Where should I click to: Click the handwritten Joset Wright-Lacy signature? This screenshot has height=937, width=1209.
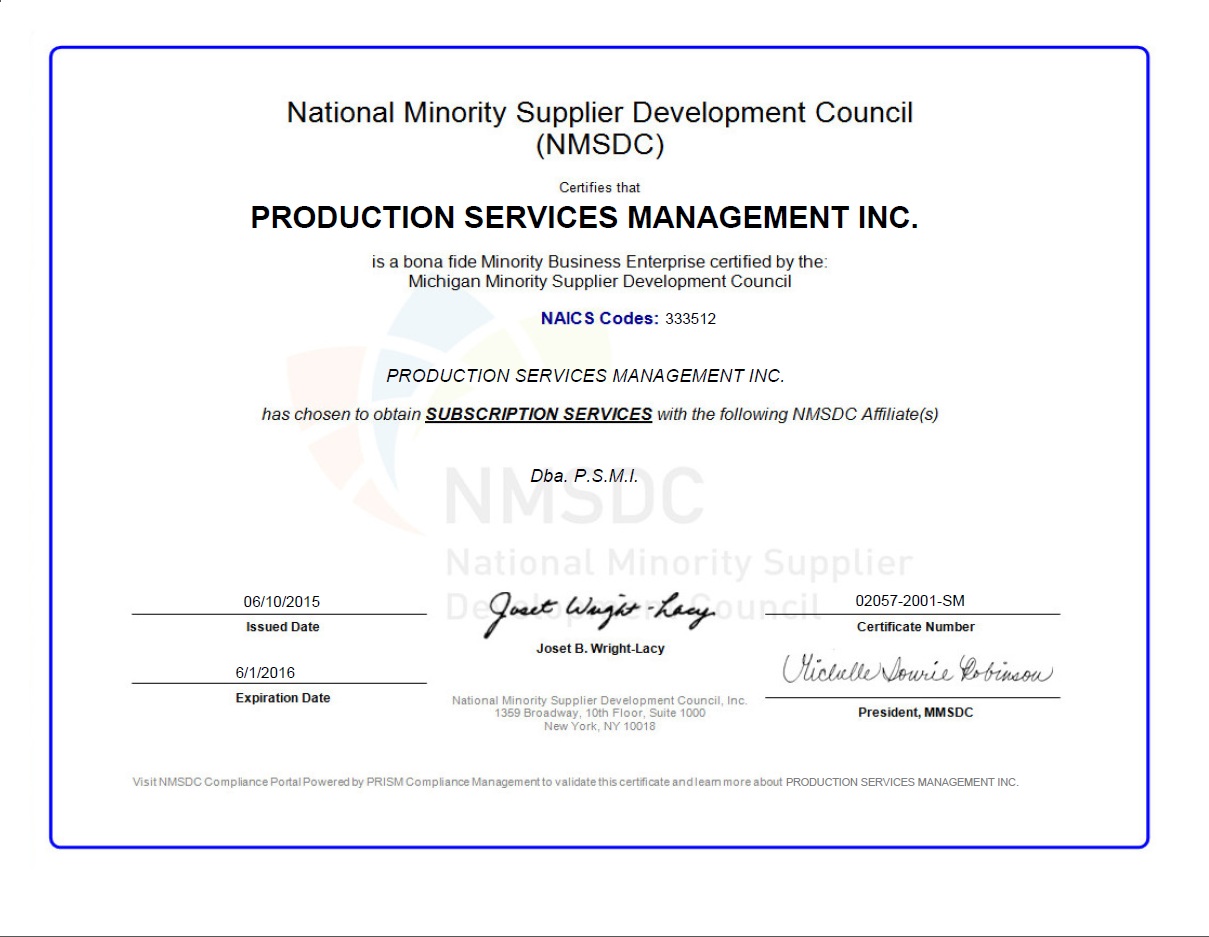tap(600, 612)
